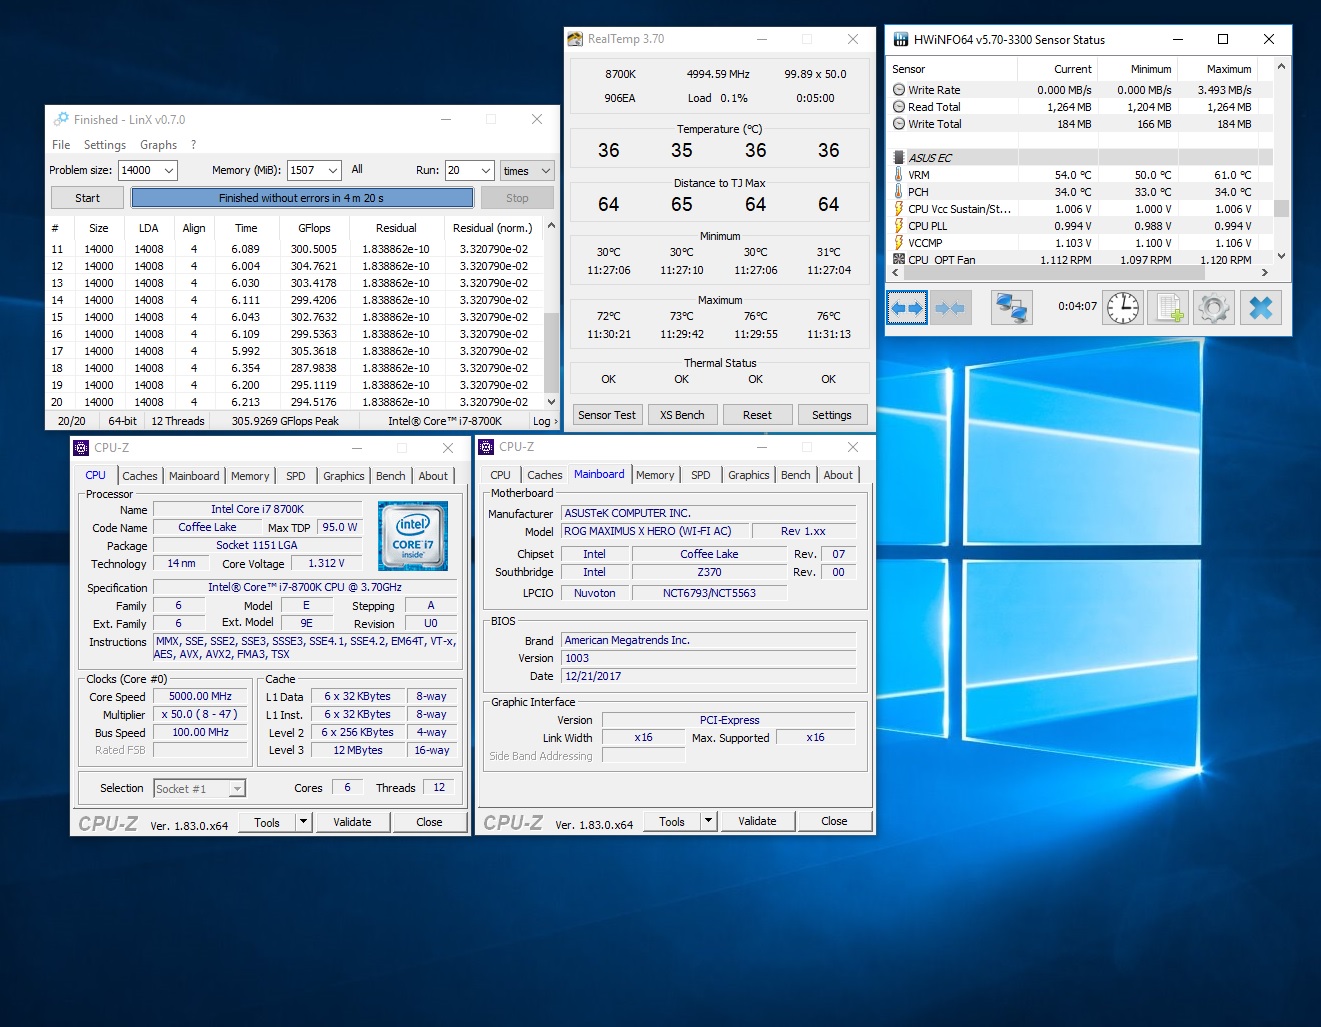Open the CPU-Z Tools dropdown arrow
1321x1027 pixels.
coord(303,822)
